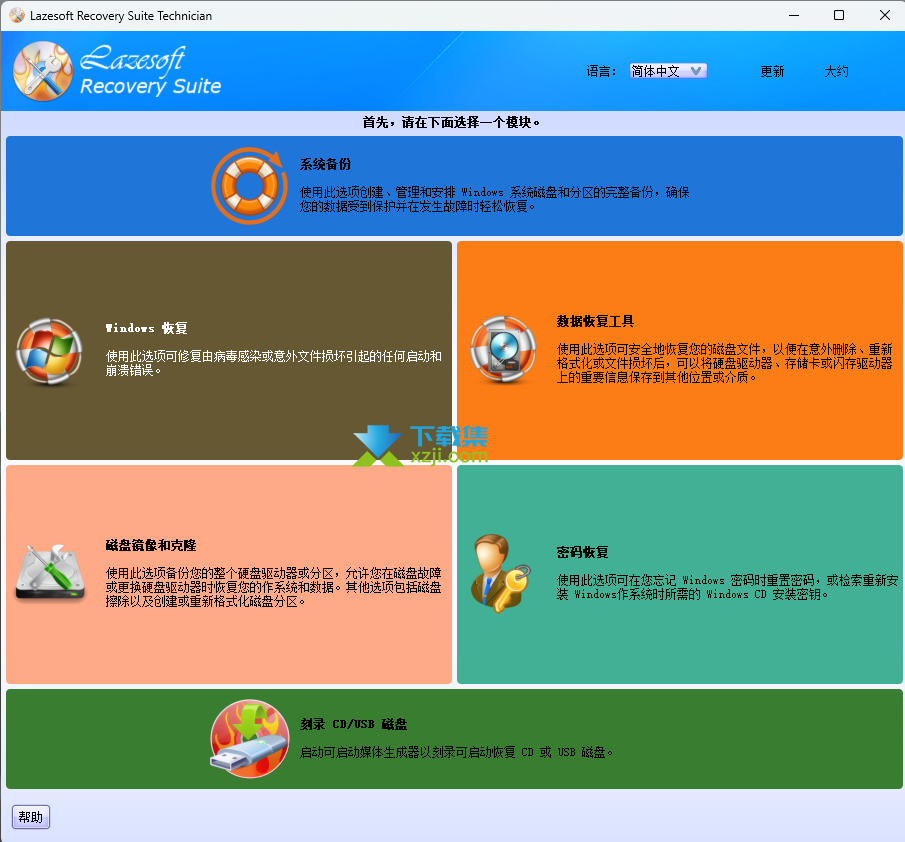Select the System Backup (系统备份) lifering icon
Viewport: 905px width, 842px height.
click(249, 185)
